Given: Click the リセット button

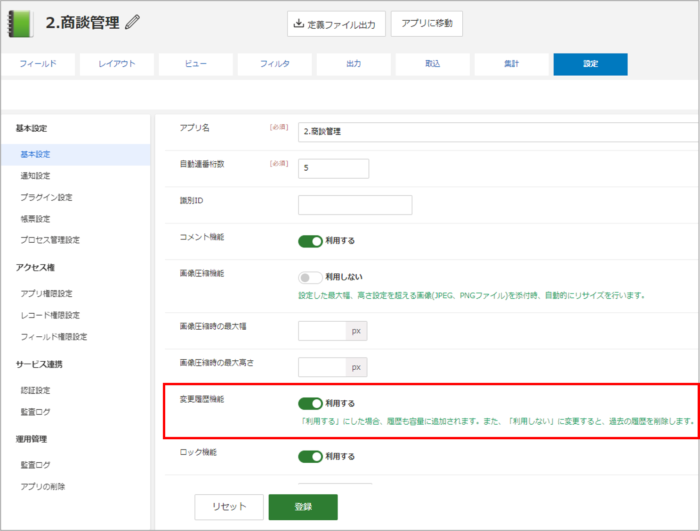Looking at the screenshot, I should pyautogui.click(x=229, y=507).
